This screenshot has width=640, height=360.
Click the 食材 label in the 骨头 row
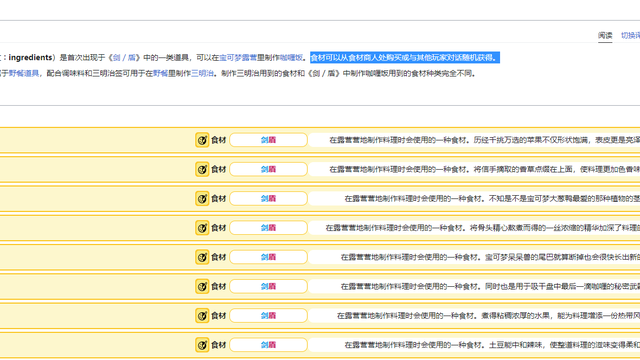tap(218, 228)
